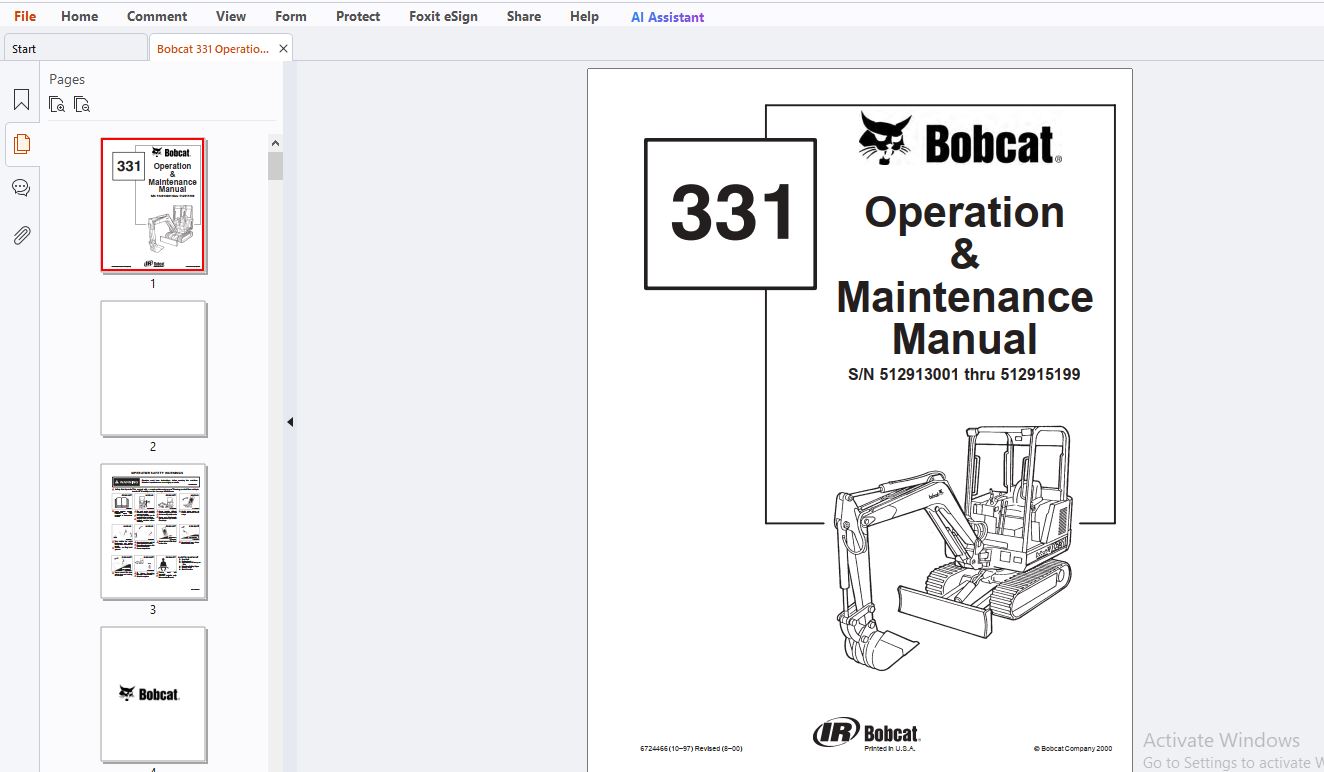Screen dimensions: 1324x772
Task: Click the 'Printed in U.S.A.' text
Action: (889, 748)
